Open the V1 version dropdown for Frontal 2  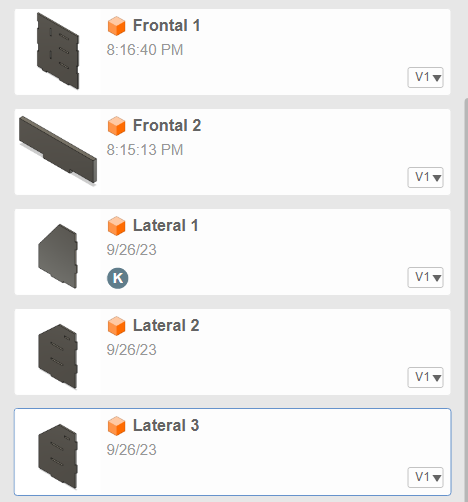(425, 177)
